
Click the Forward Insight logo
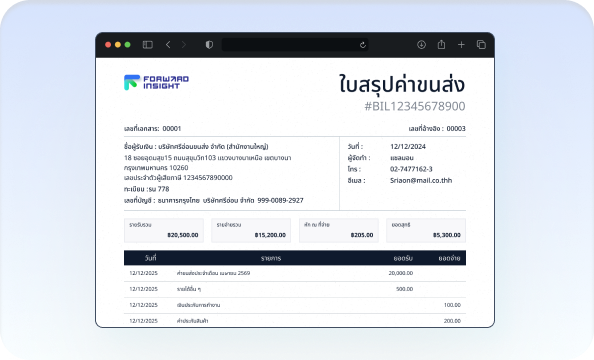click(156, 82)
